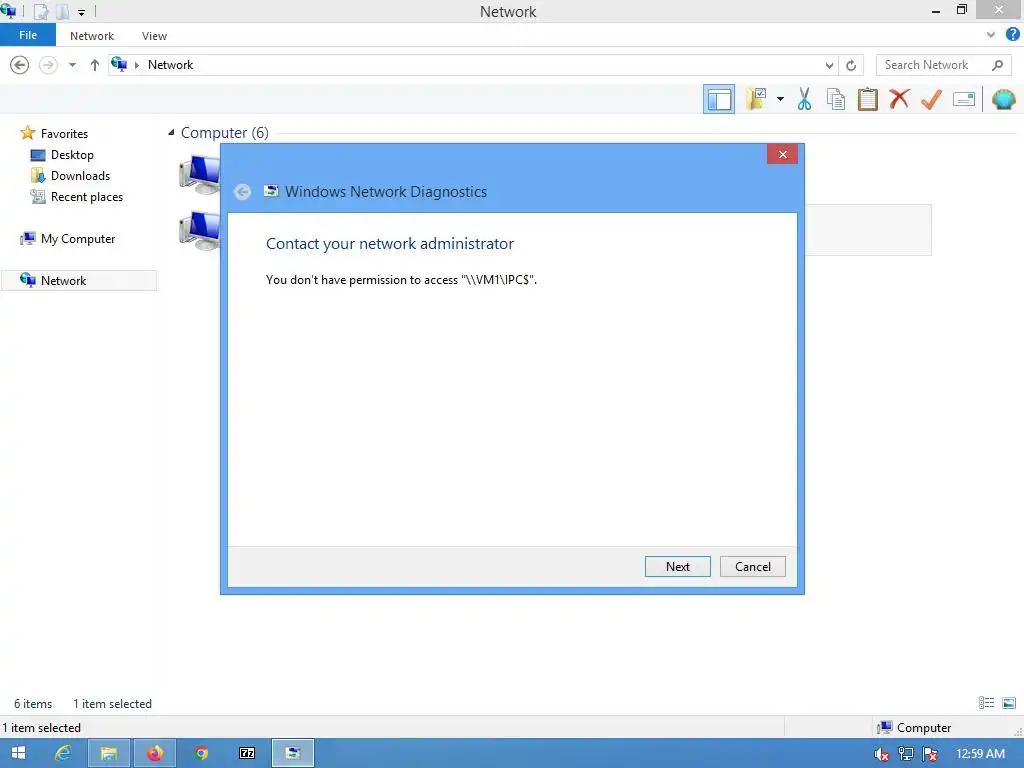The image size is (1024, 768).
Task: Select Favorites in the navigation pane
Action: [64, 133]
